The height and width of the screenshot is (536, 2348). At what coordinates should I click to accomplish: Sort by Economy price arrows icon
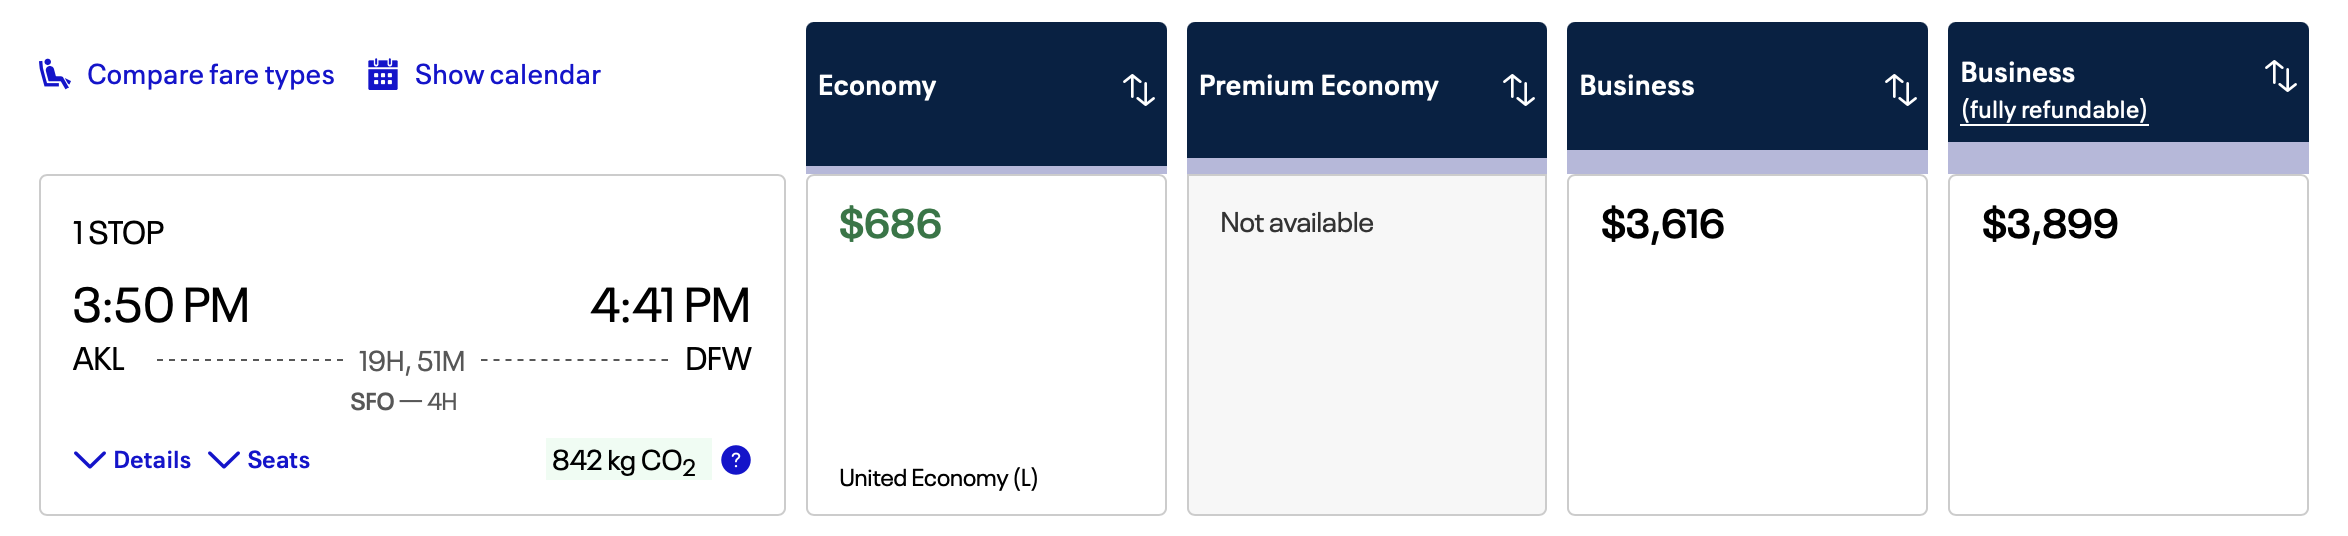(x=1138, y=89)
